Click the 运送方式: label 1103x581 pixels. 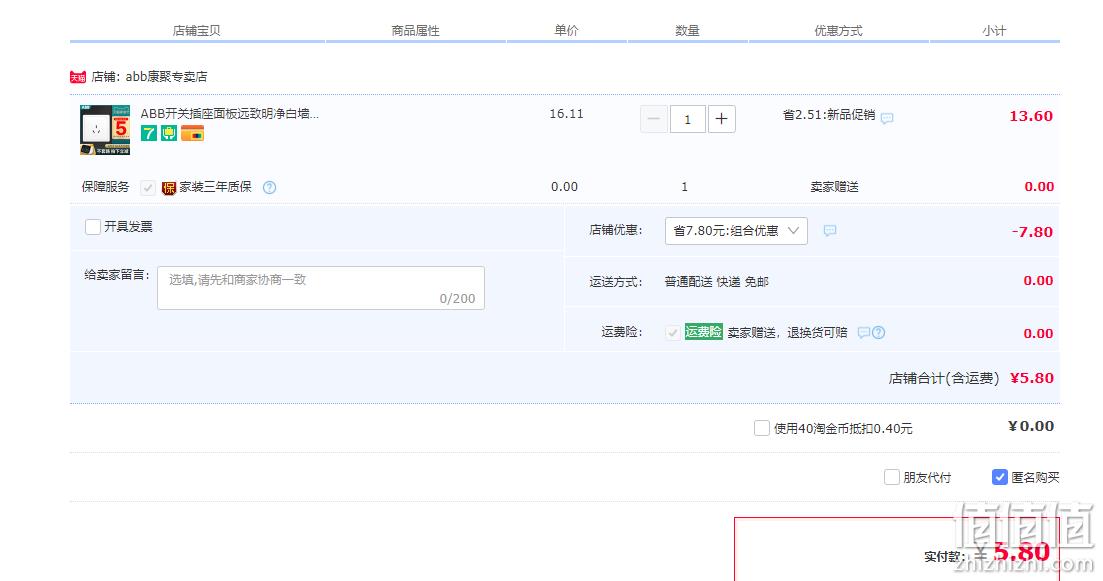coord(616,282)
